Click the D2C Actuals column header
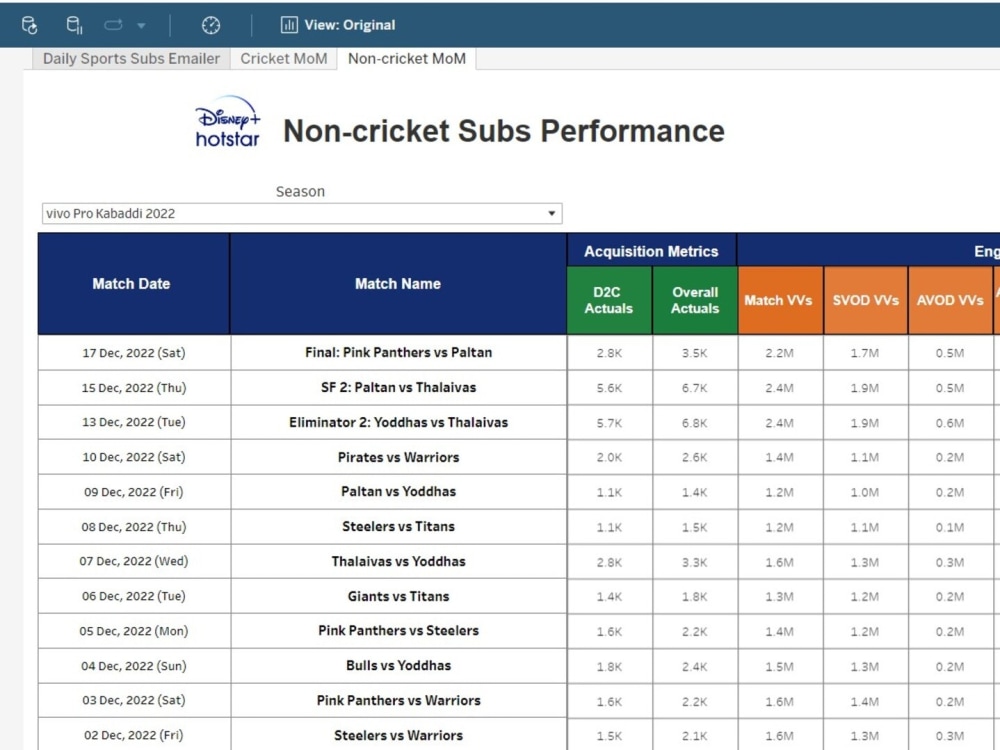The image size is (1000, 750). pos(608,300)
